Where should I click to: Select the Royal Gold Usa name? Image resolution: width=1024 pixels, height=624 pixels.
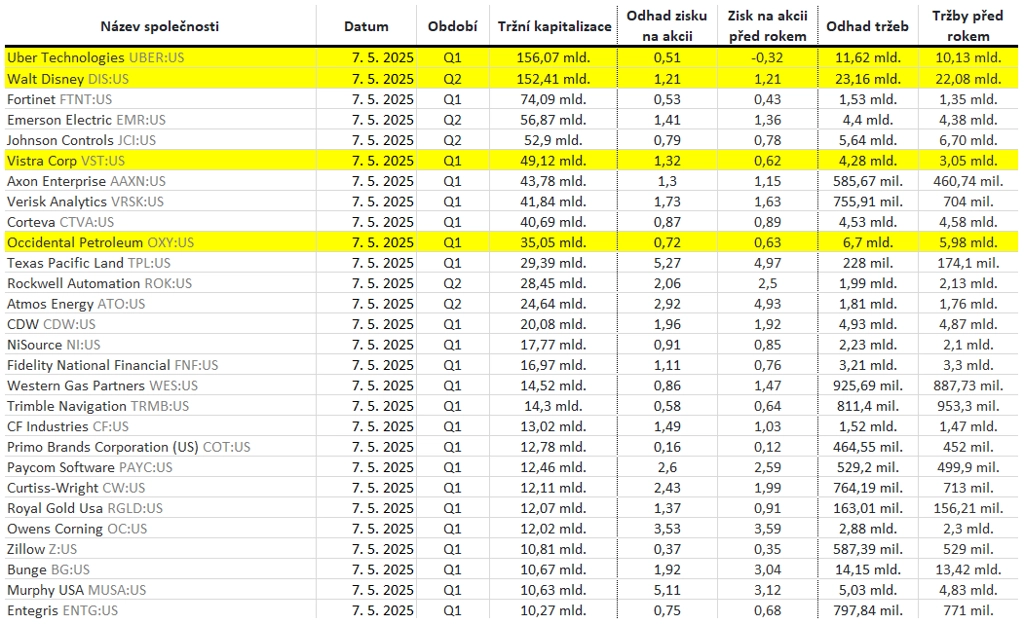pos(54,508)
